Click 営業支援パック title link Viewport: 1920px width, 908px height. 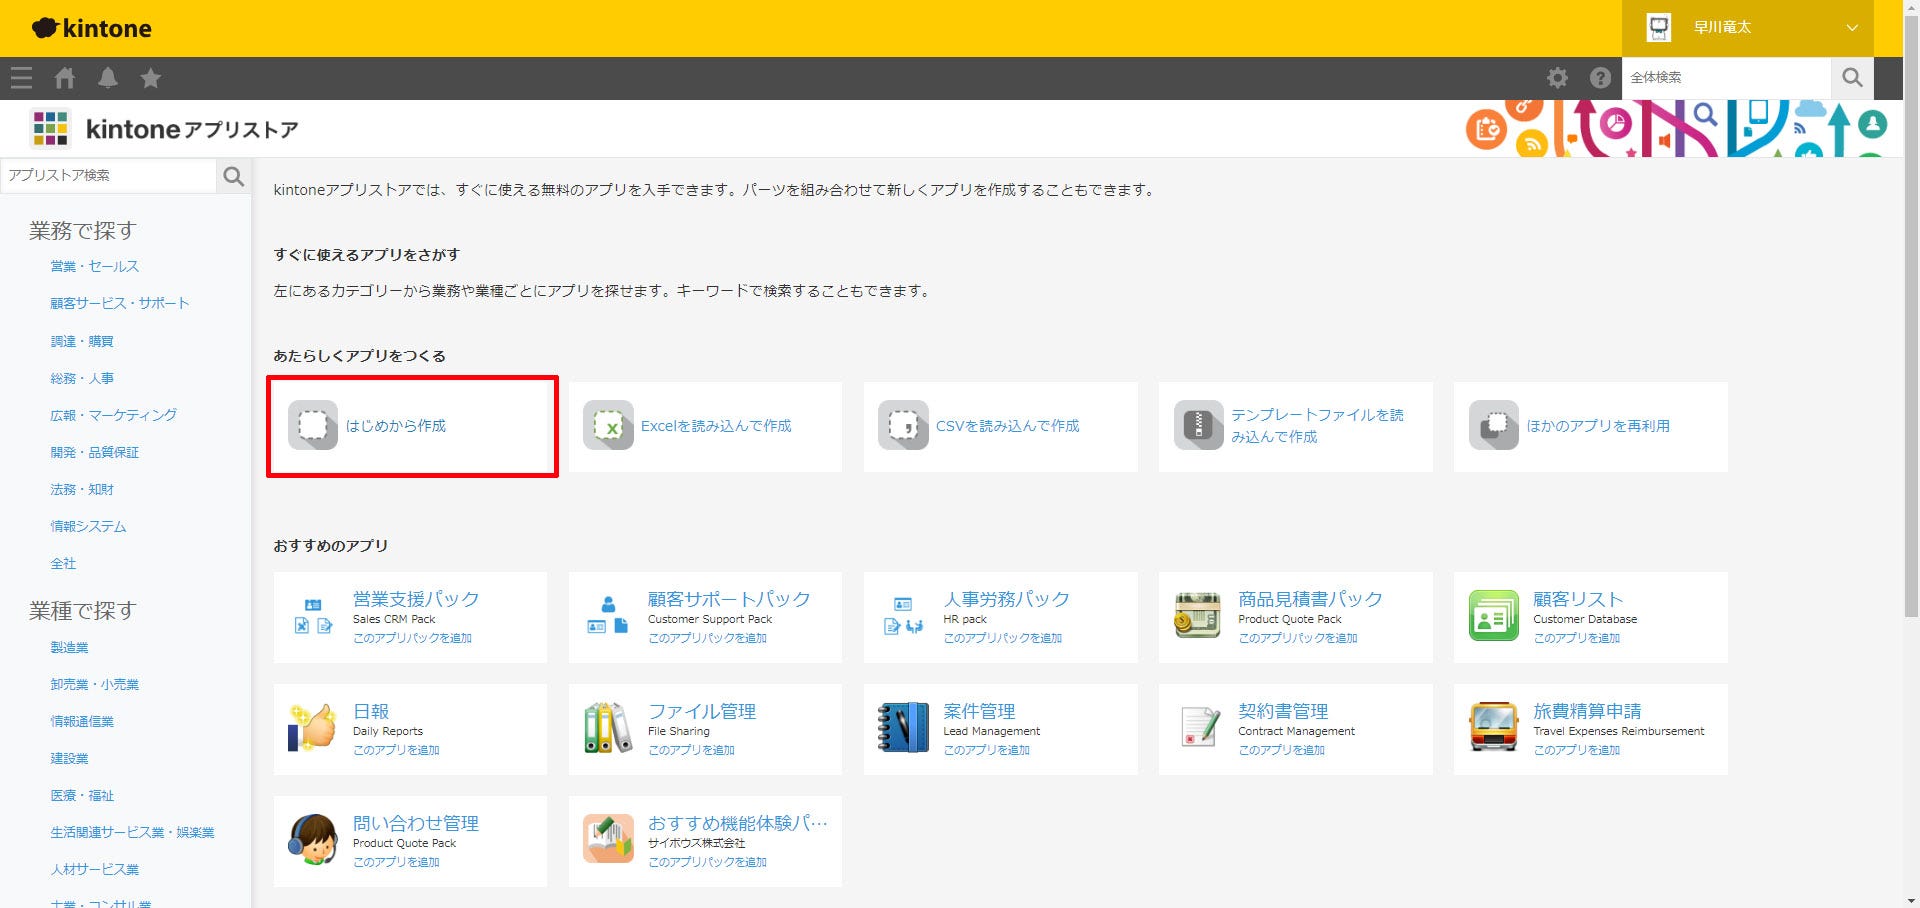tap(416, 599)
